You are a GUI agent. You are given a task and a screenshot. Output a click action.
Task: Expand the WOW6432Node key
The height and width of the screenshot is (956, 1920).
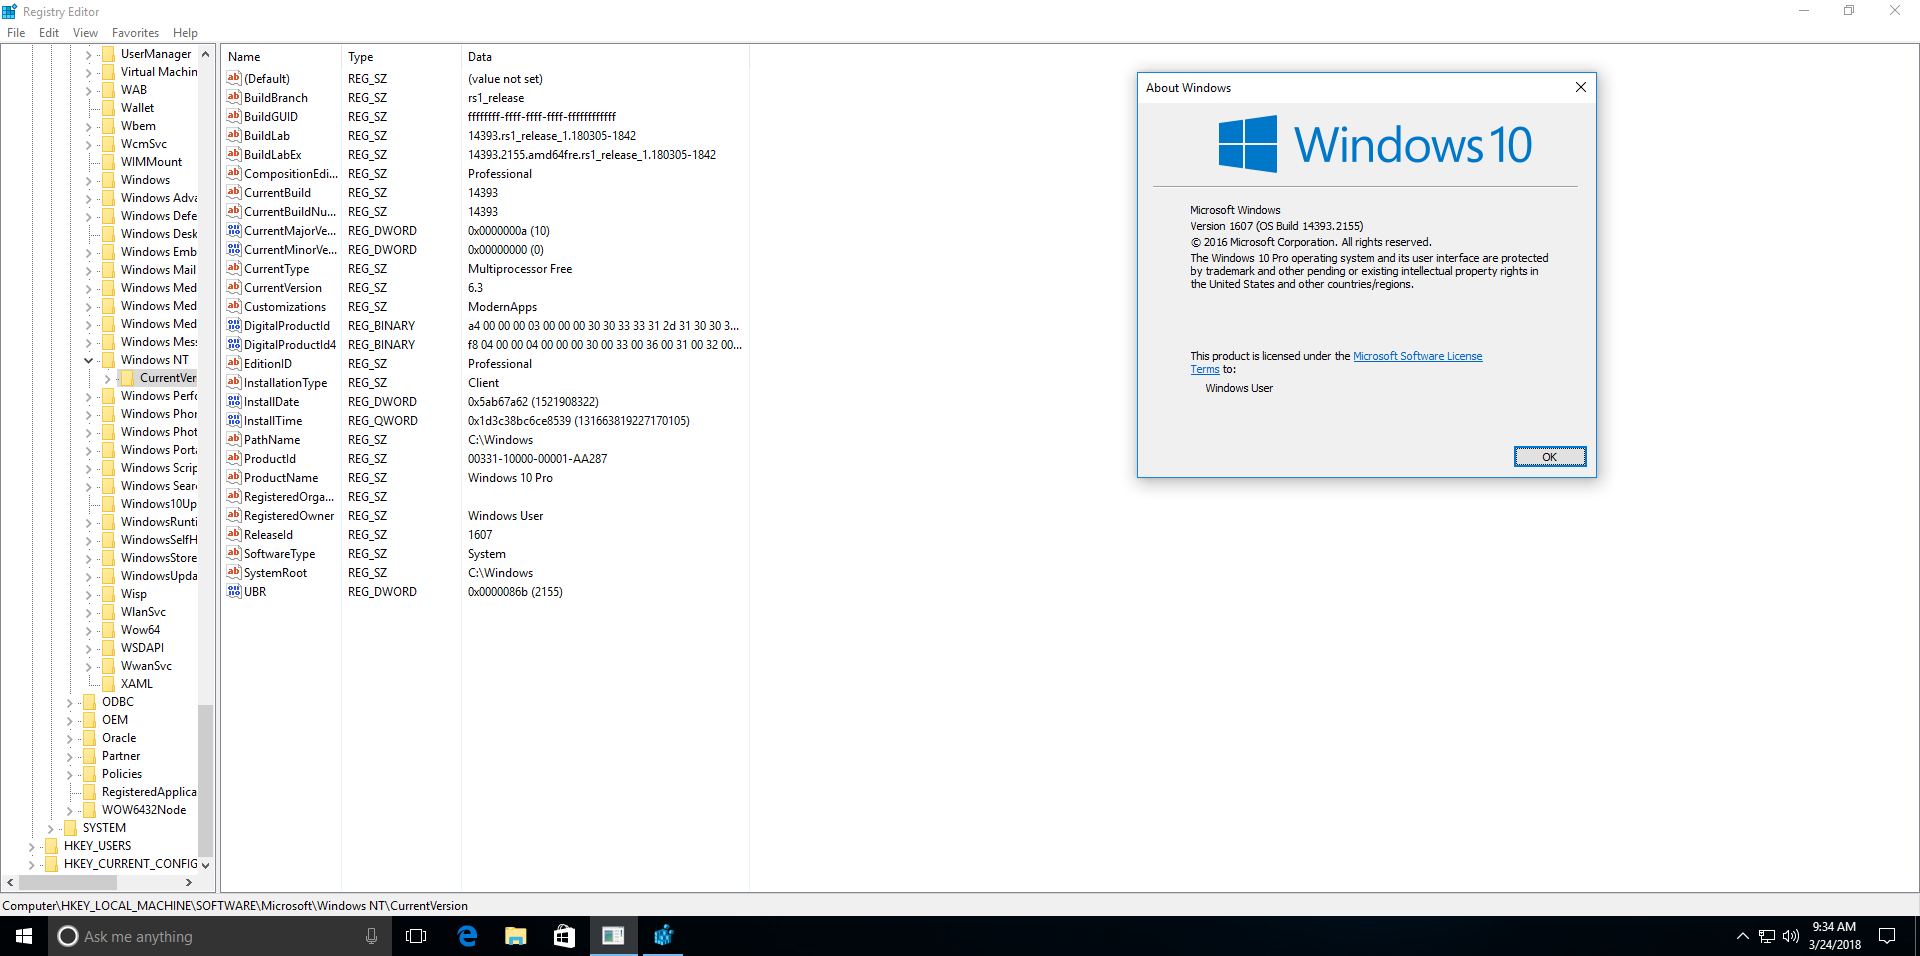[69, 810]
